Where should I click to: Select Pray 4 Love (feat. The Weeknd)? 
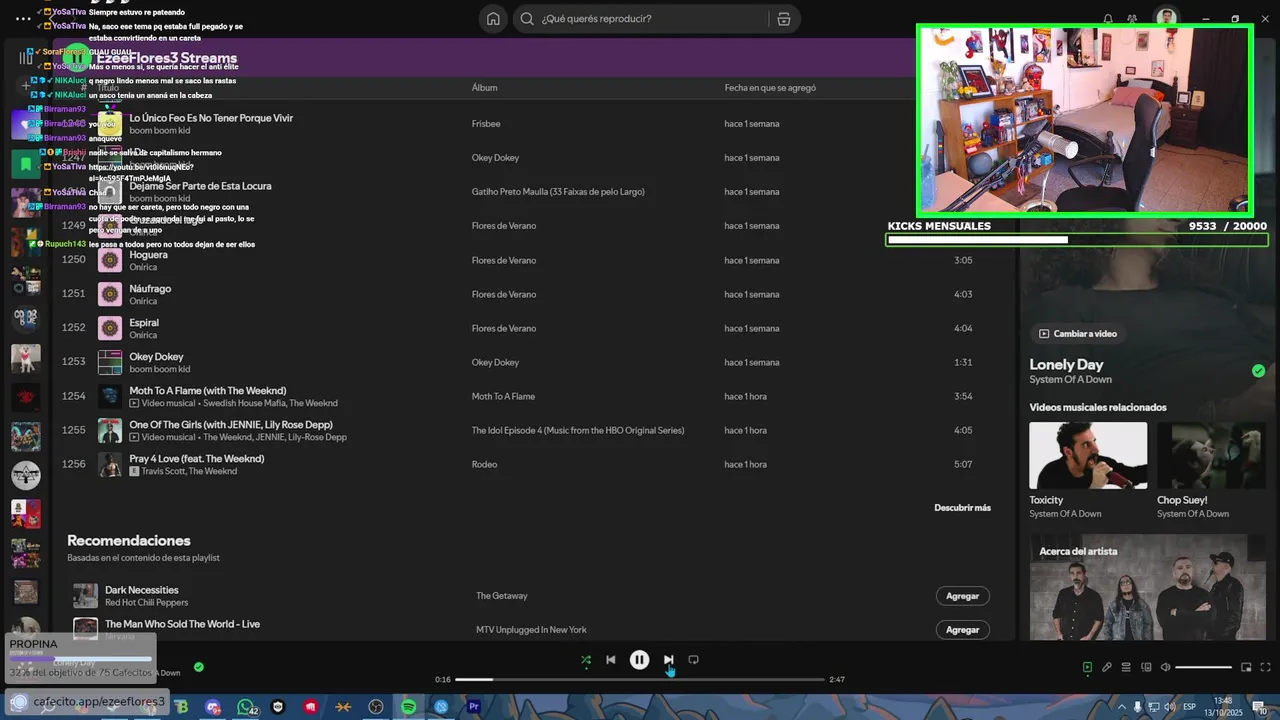[196, 459]
